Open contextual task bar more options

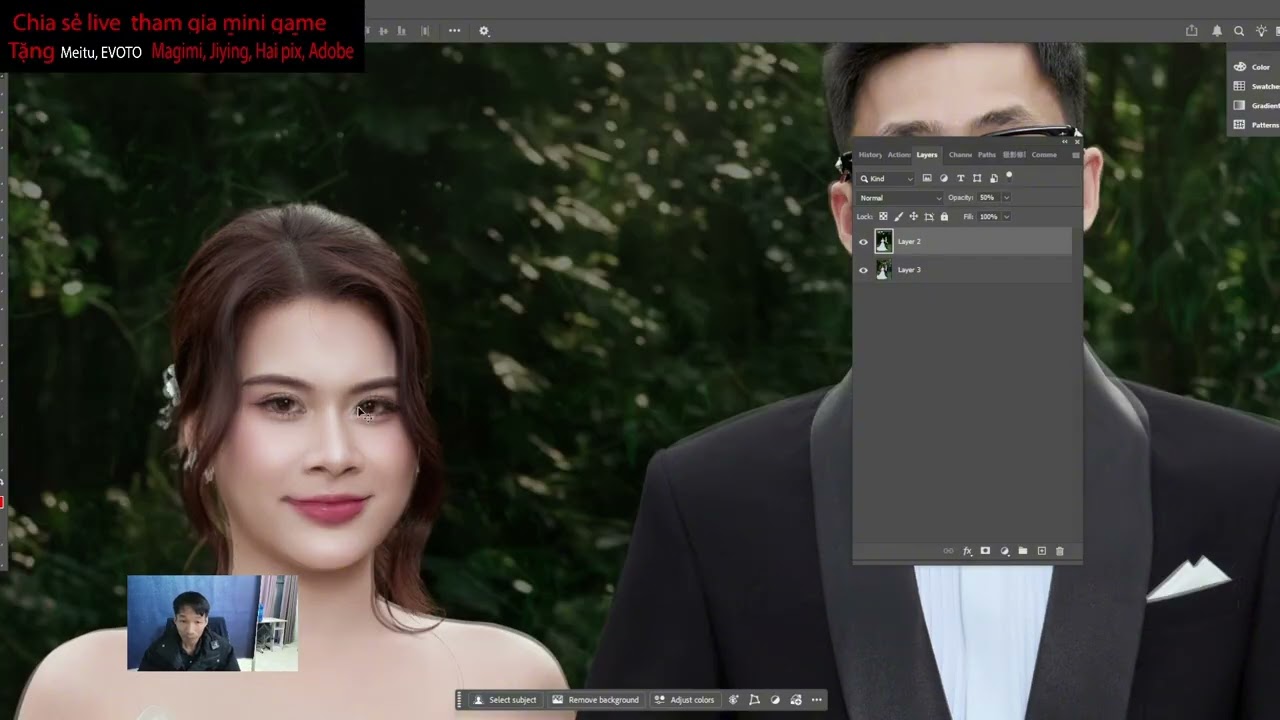tap(817, 700)
